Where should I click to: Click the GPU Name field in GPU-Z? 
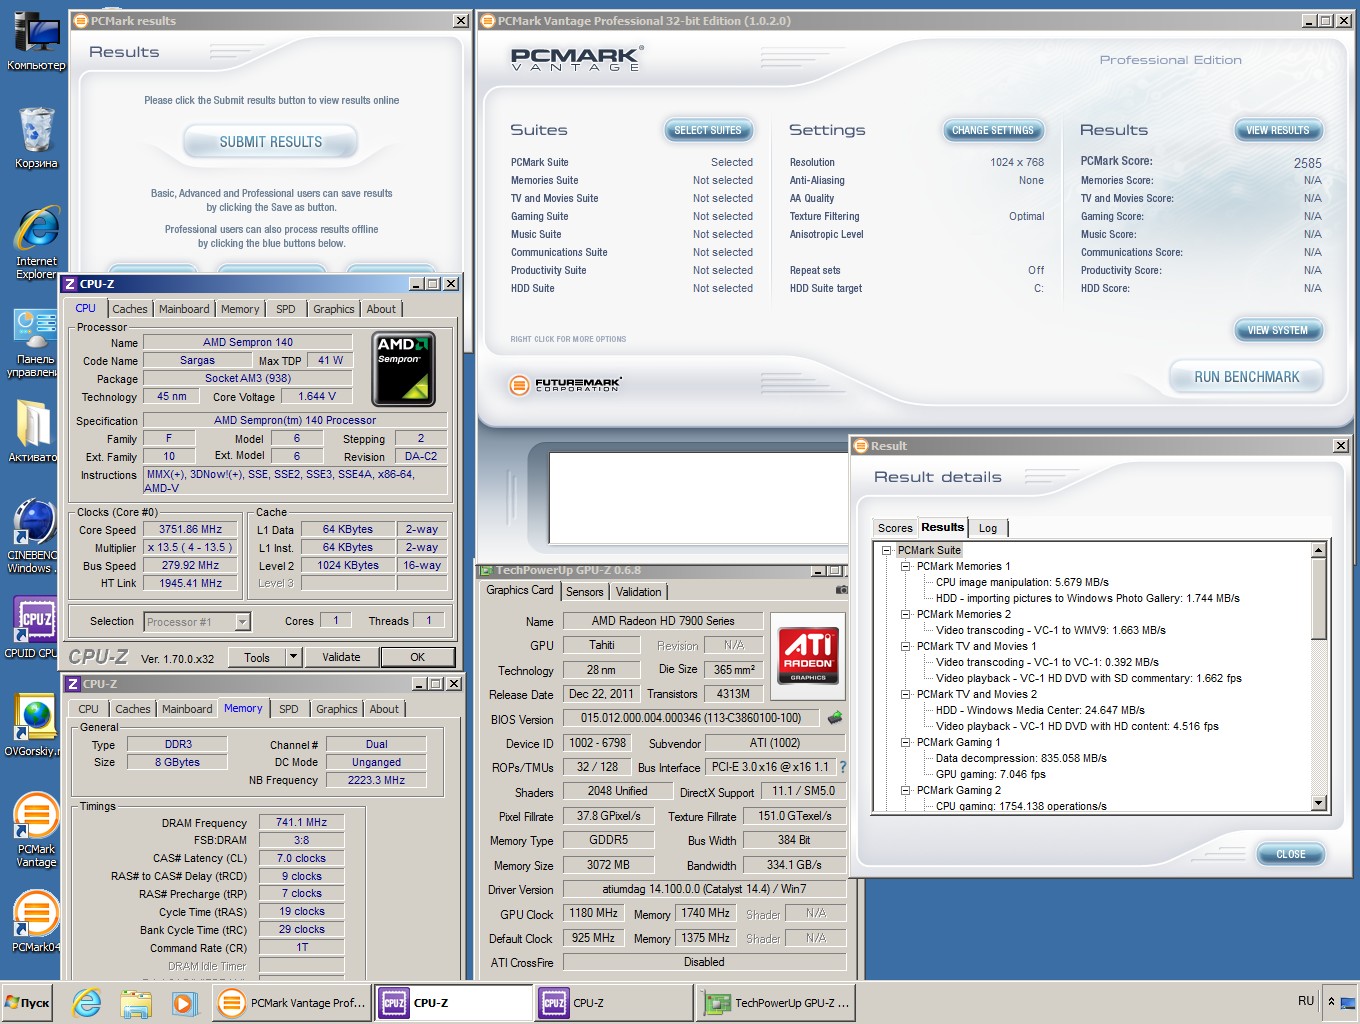click(663, 621)
